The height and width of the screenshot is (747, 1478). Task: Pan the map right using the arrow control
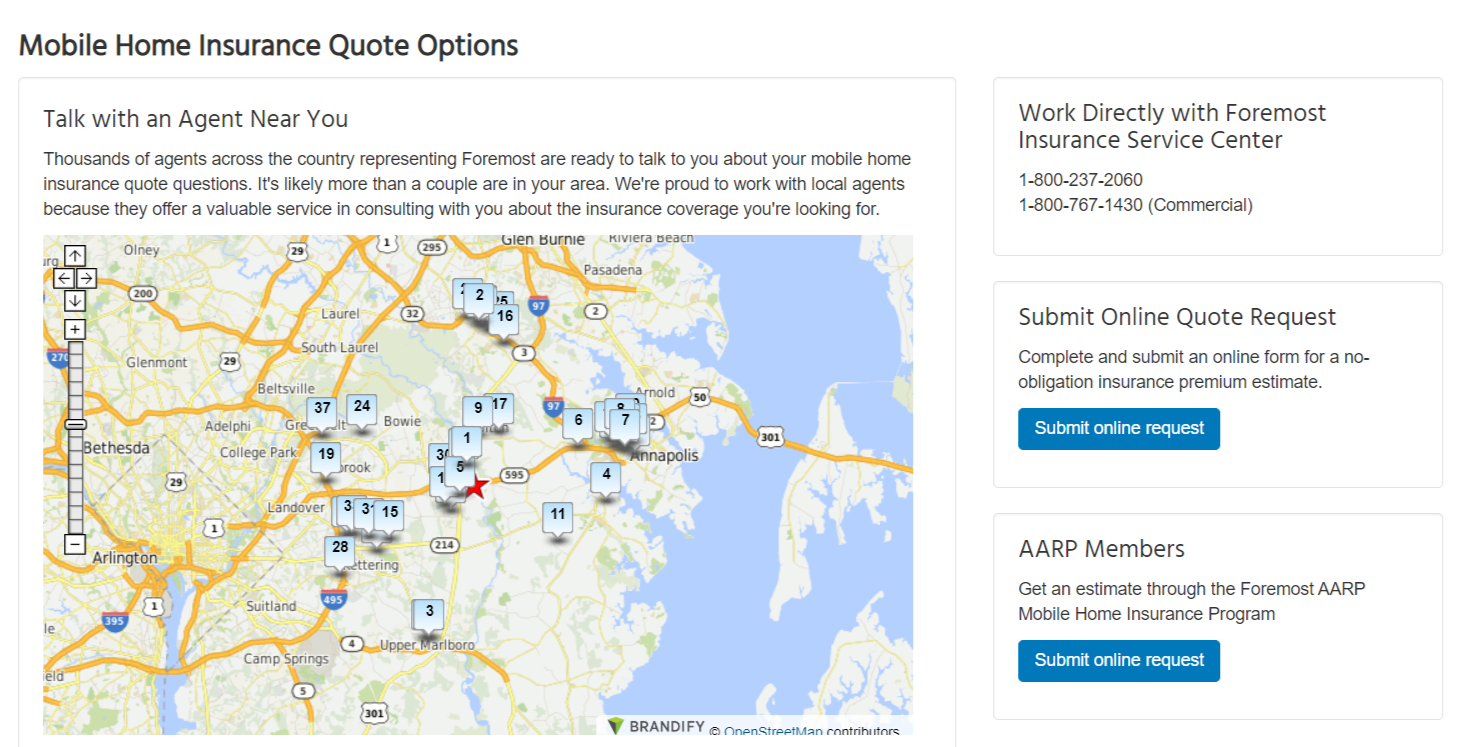(85, 277)
